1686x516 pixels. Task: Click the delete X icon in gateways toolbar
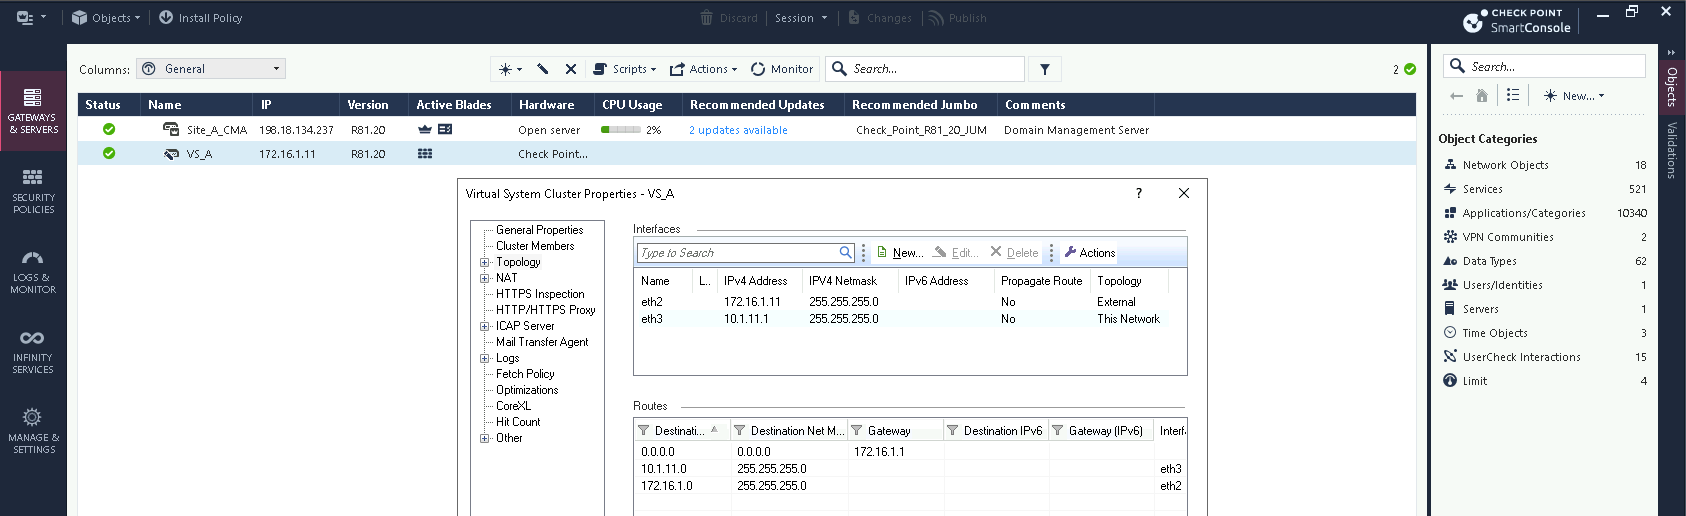[571, 69]
